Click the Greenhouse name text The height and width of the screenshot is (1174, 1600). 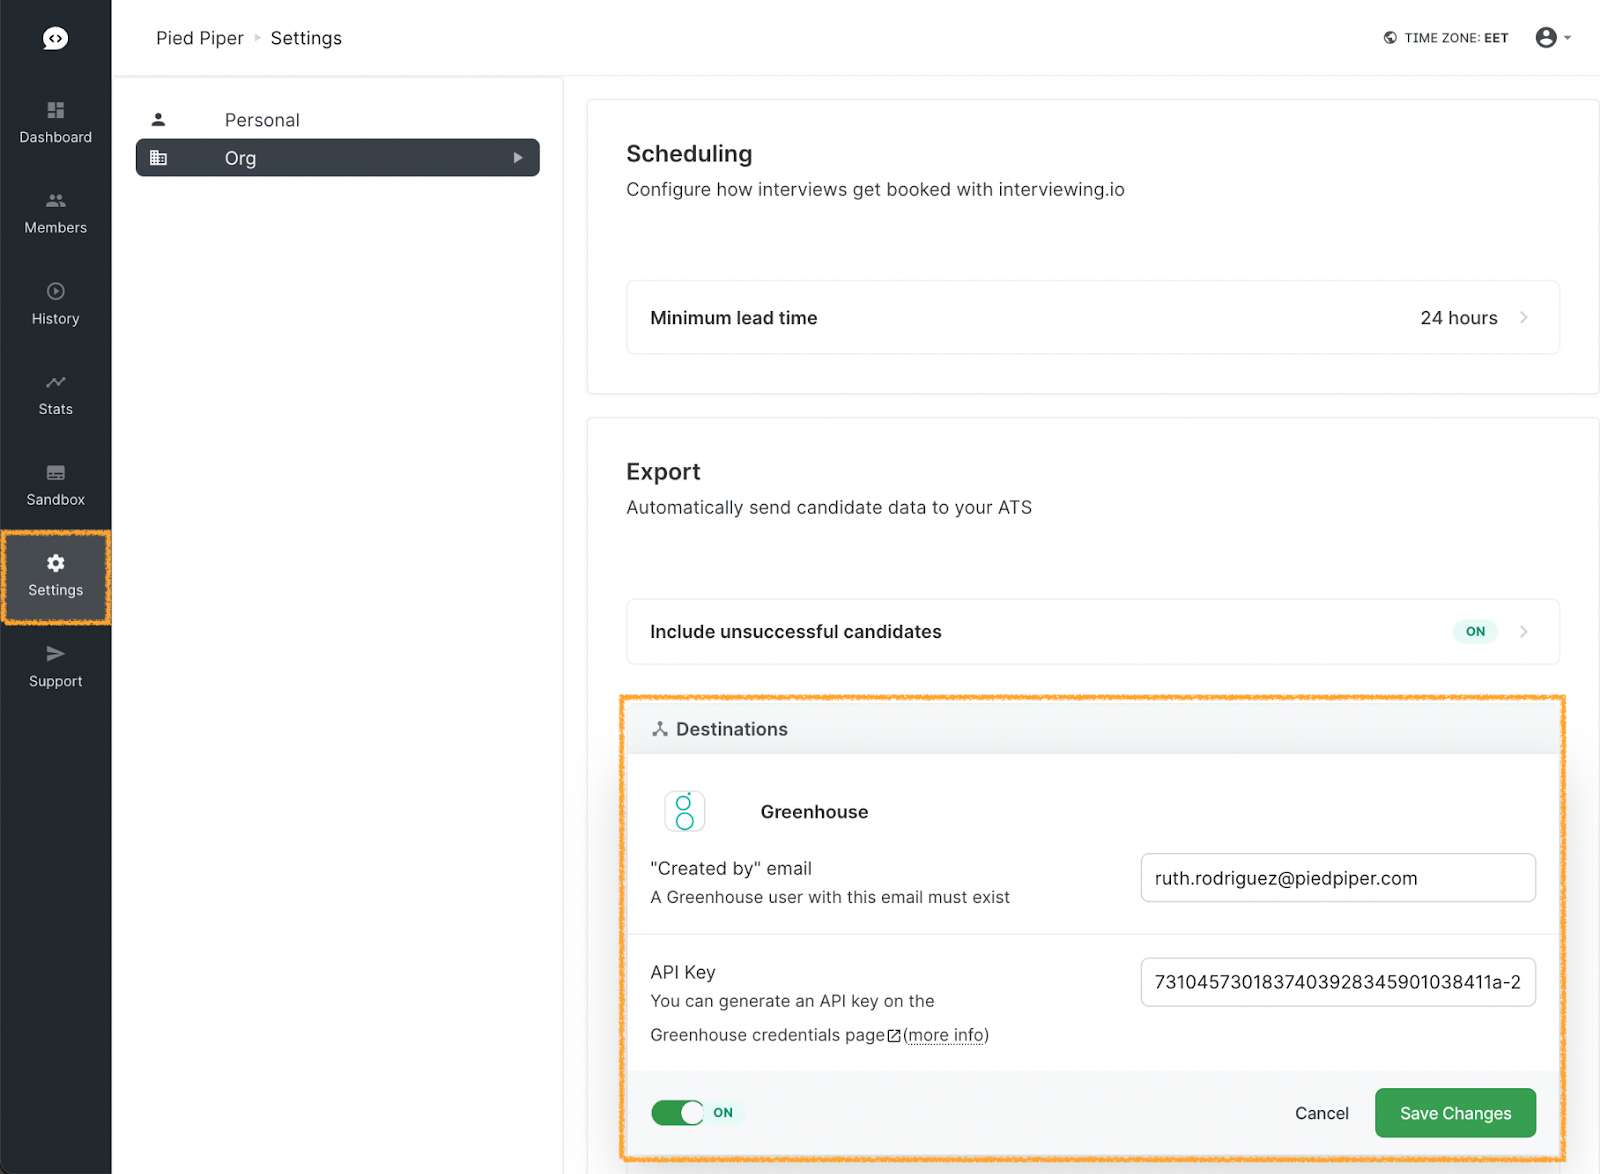pyautogui.click(x=814, y=812)
